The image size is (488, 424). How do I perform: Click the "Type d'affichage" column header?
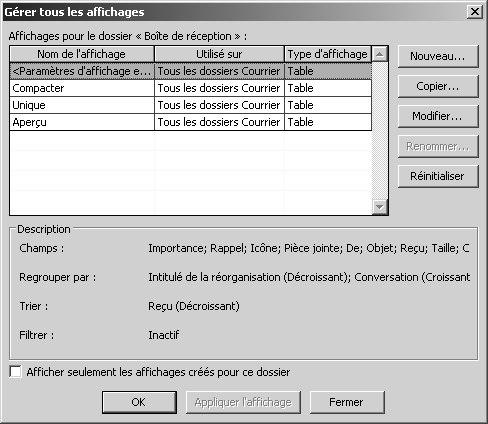click(x=328, y=54)
